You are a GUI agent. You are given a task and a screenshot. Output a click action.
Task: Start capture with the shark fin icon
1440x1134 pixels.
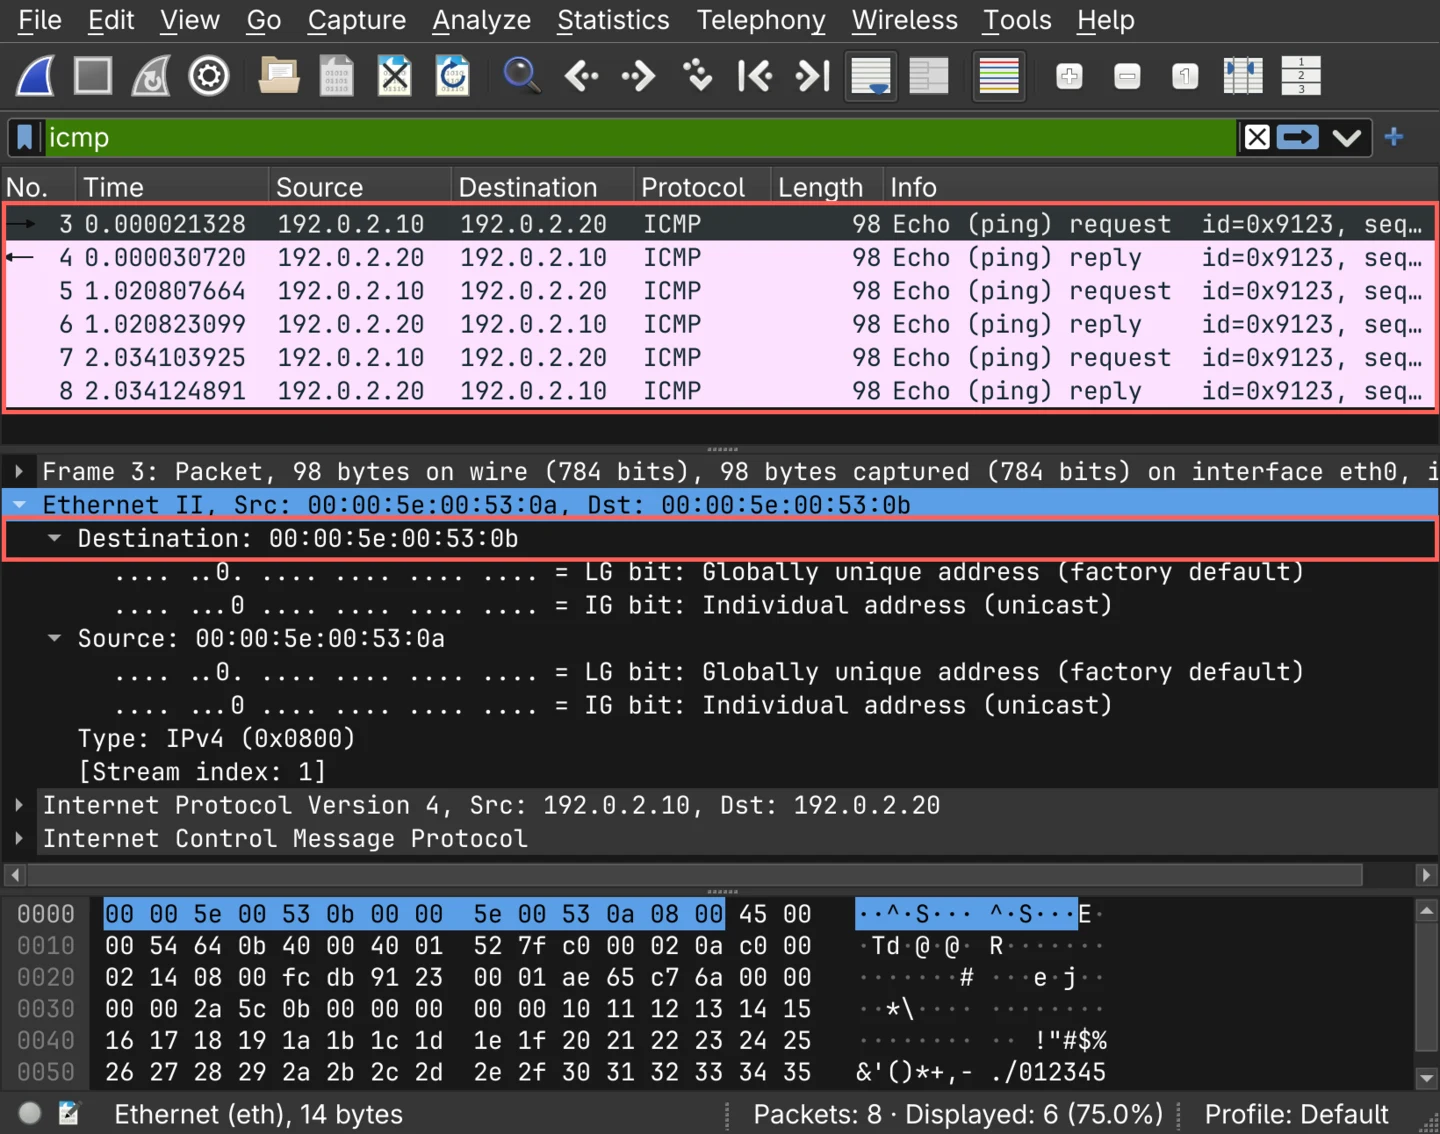click(x=36, y=76)
